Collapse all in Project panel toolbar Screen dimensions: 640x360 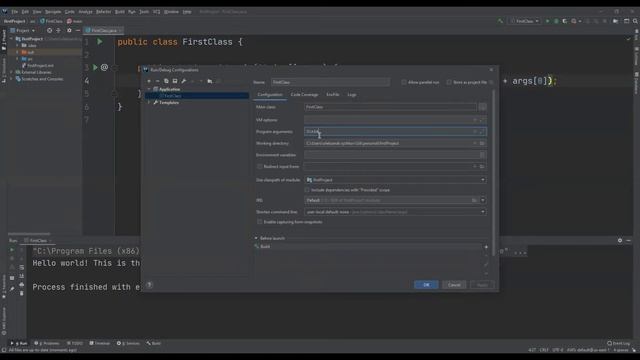click(x=58, y=31)
